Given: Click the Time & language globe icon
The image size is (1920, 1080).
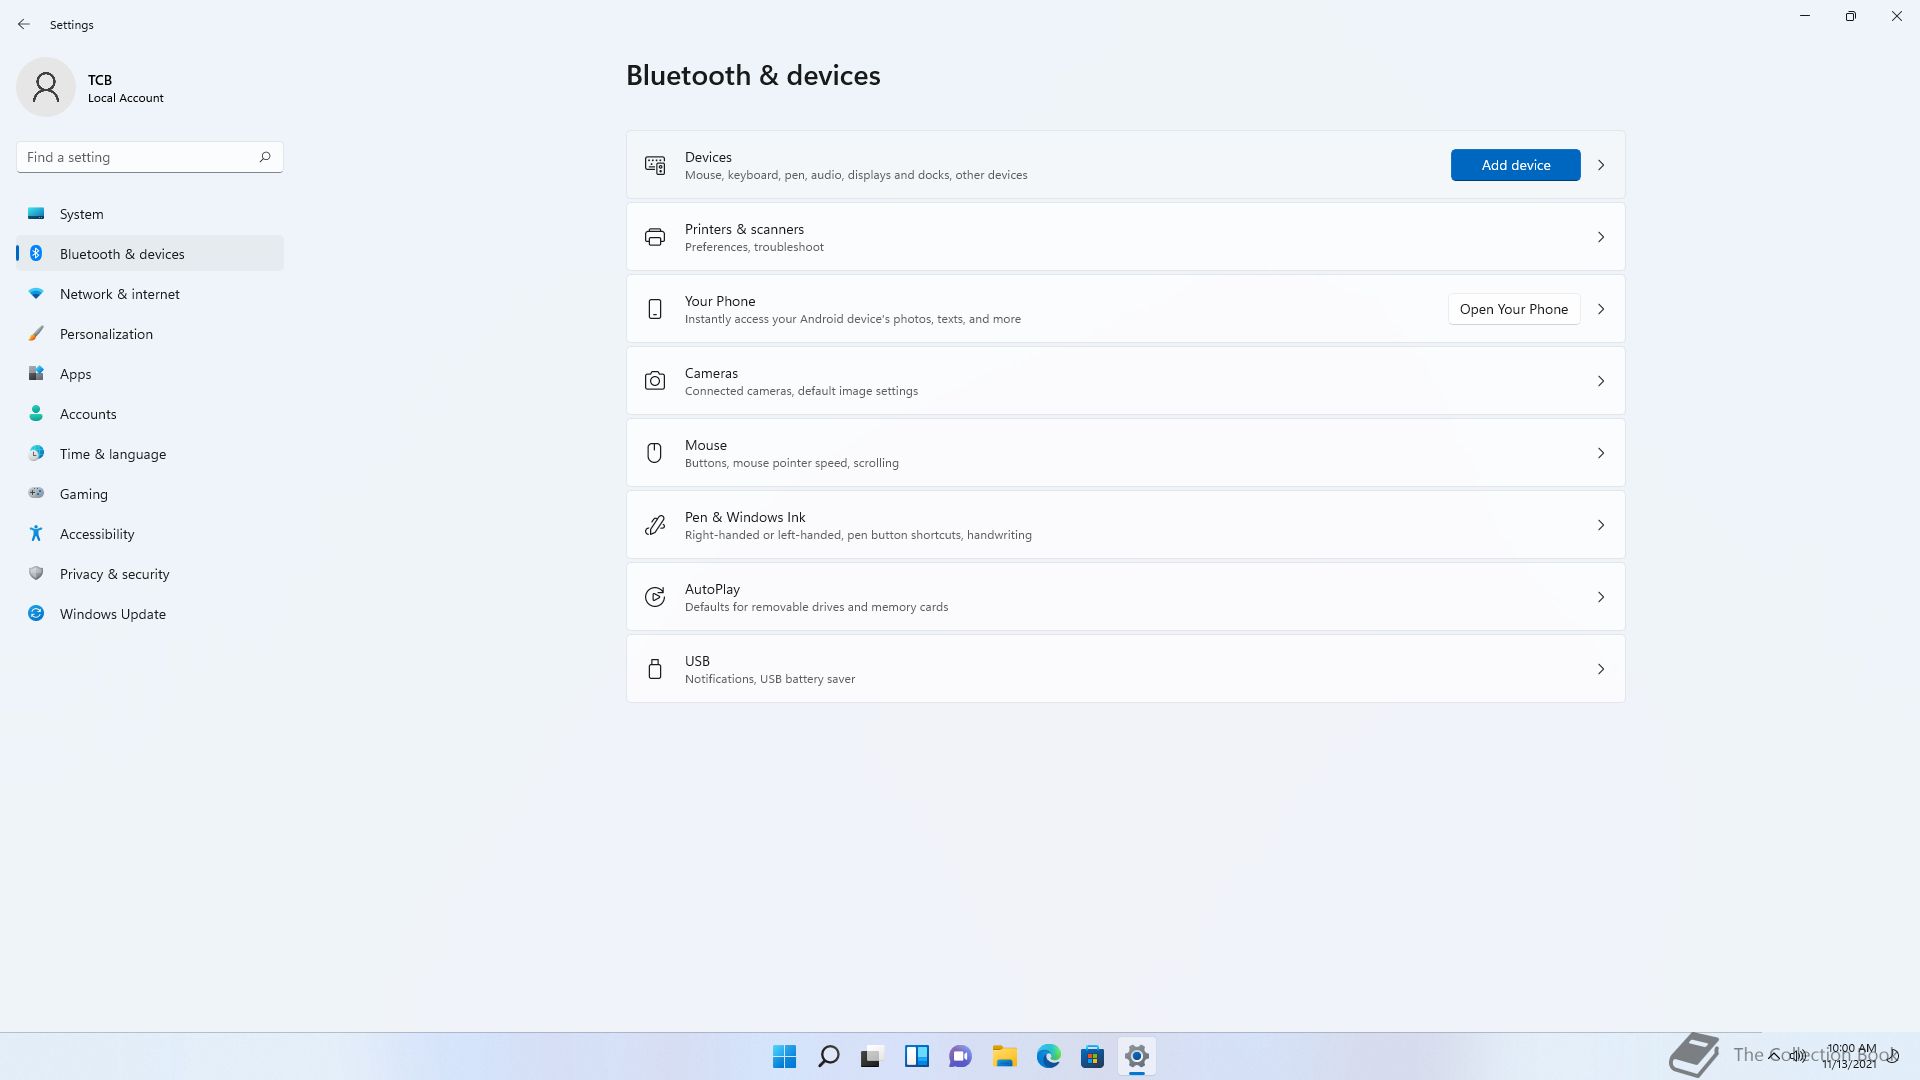Looking at the screenshot, I should [36, 454].
